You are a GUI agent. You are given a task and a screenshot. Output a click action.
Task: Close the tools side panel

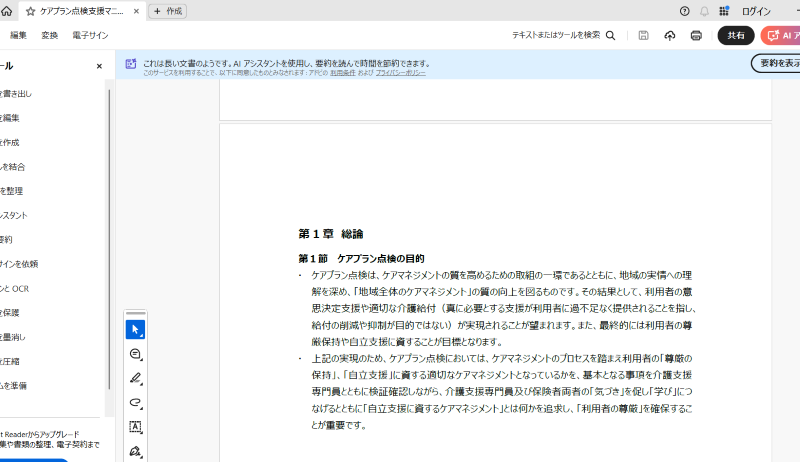point(99,66)
